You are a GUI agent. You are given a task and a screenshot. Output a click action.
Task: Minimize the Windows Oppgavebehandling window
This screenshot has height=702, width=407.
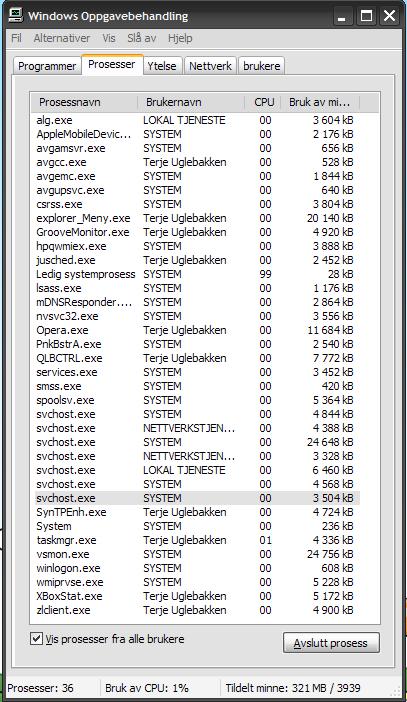pyautogui.click(x=343, y=16)
